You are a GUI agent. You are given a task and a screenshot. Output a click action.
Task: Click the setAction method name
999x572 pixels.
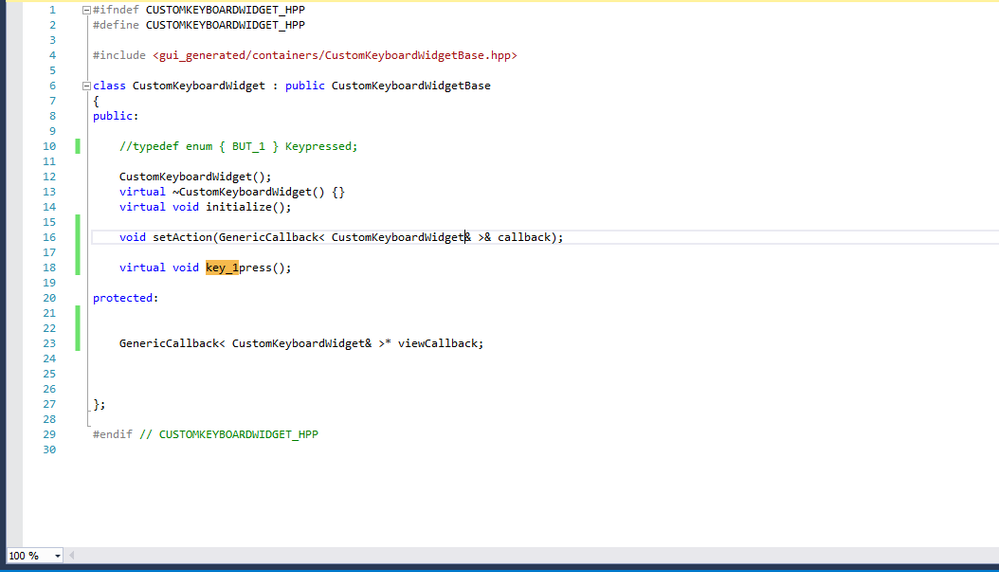click(182, 237)
